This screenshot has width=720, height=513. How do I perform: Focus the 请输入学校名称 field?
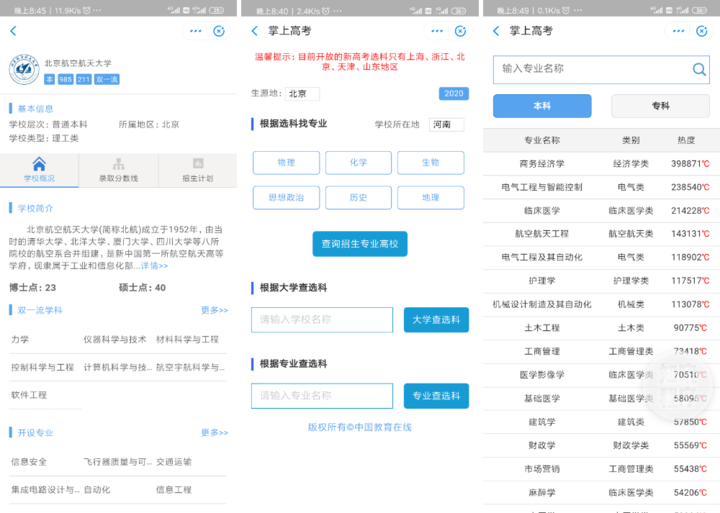point(322,320)
